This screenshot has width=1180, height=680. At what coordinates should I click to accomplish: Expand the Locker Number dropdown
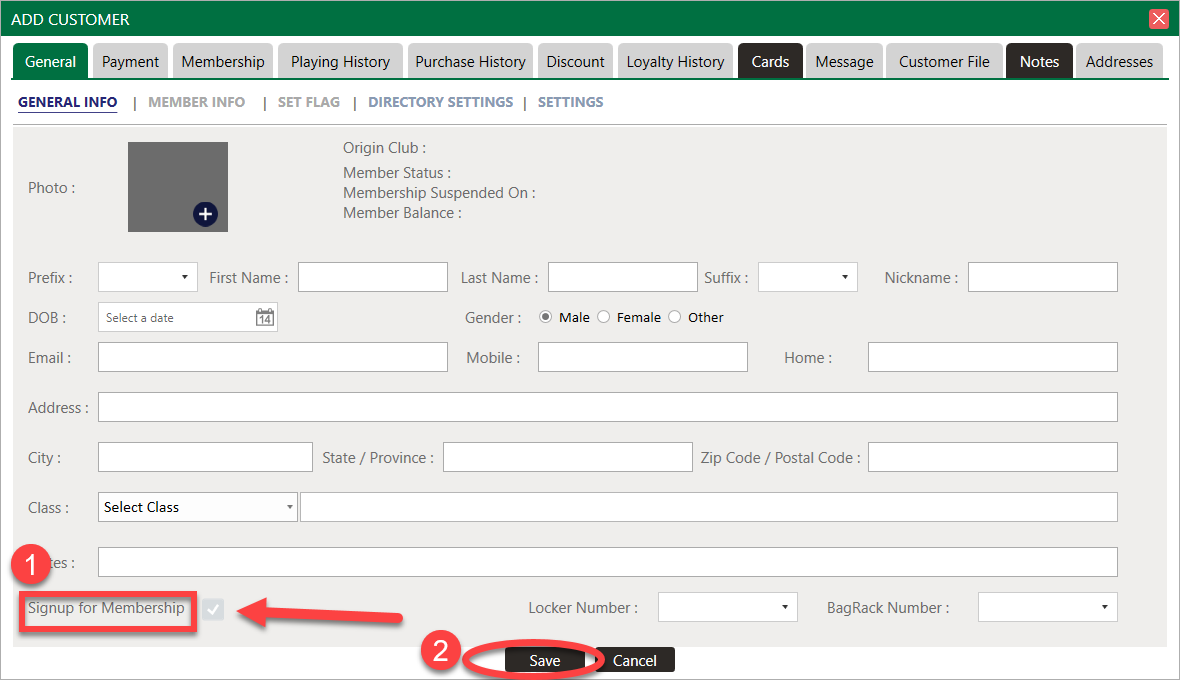pyautogui.click(x=728, y=607)
